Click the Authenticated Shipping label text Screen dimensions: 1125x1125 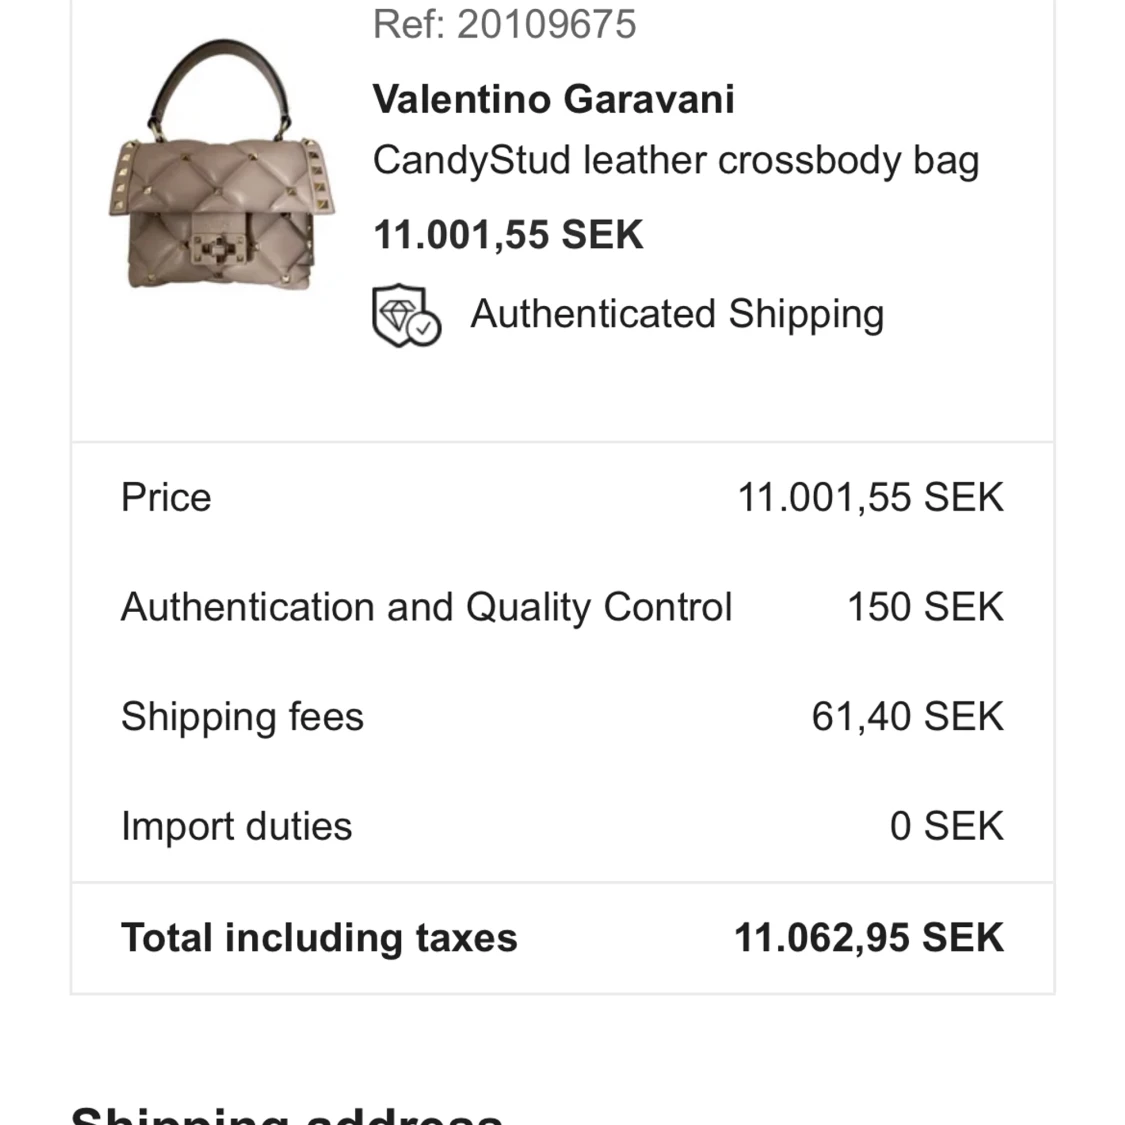[x=677, y=315]
